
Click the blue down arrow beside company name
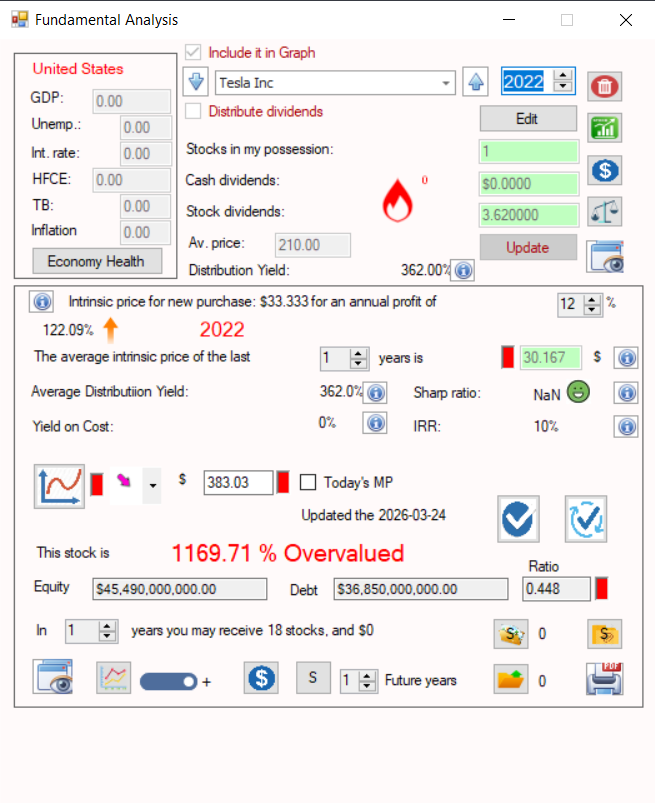coord(196,81)
